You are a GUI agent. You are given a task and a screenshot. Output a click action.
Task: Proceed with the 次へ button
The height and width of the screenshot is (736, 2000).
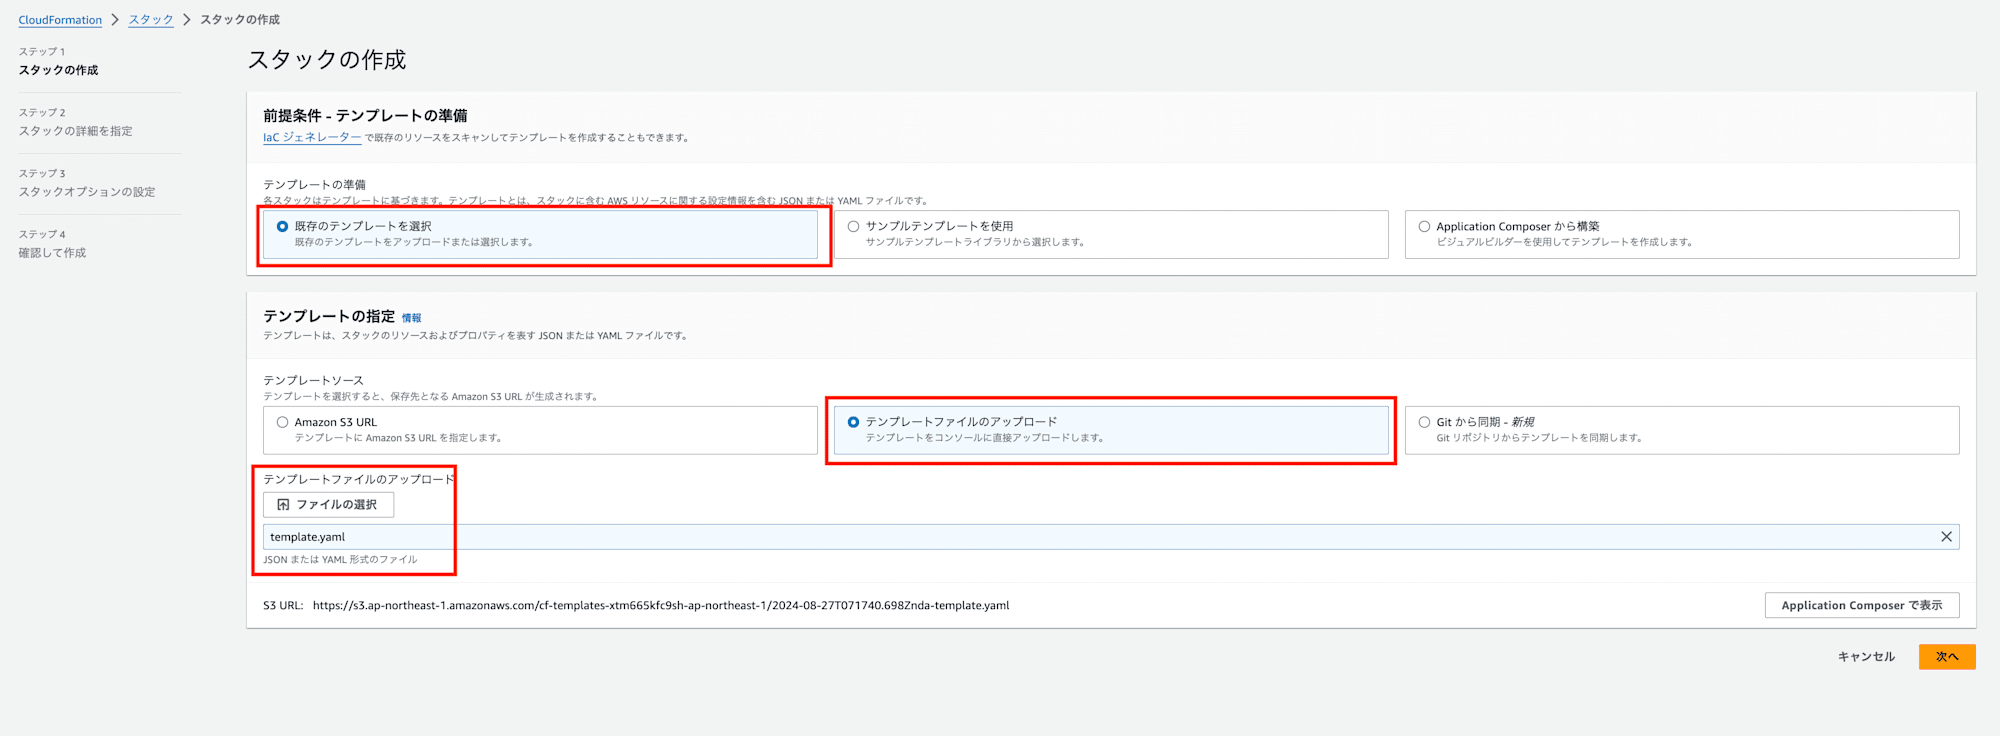point(1947,657)
